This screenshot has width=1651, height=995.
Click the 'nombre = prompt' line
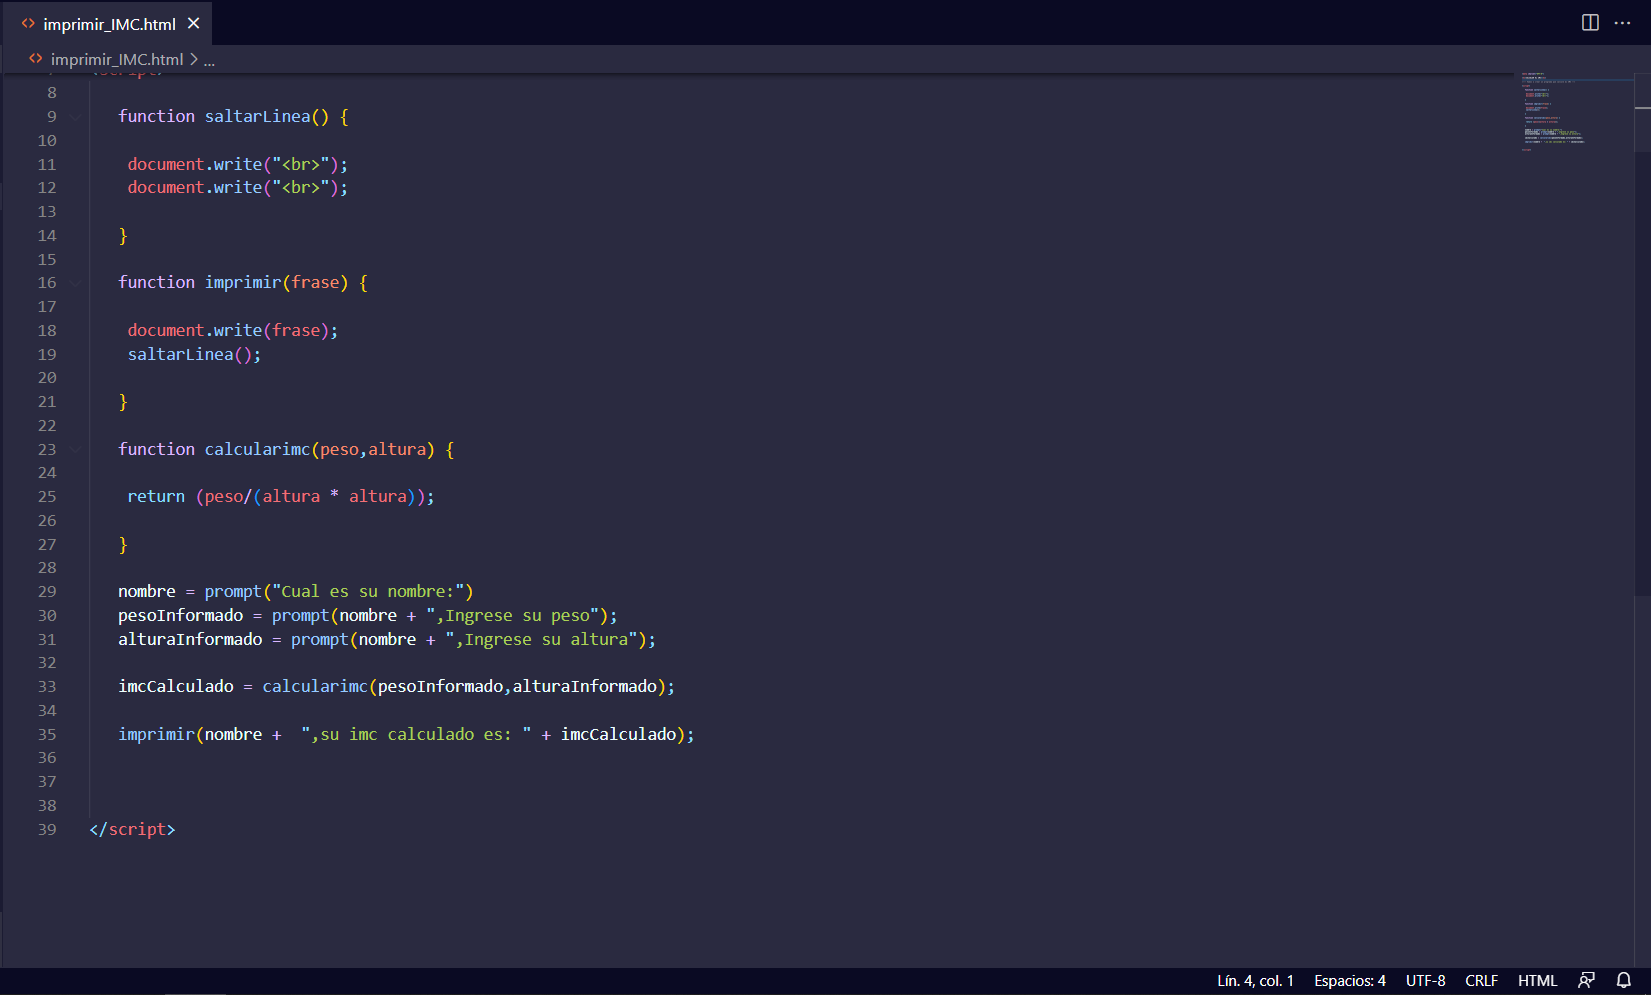(296, 592)
